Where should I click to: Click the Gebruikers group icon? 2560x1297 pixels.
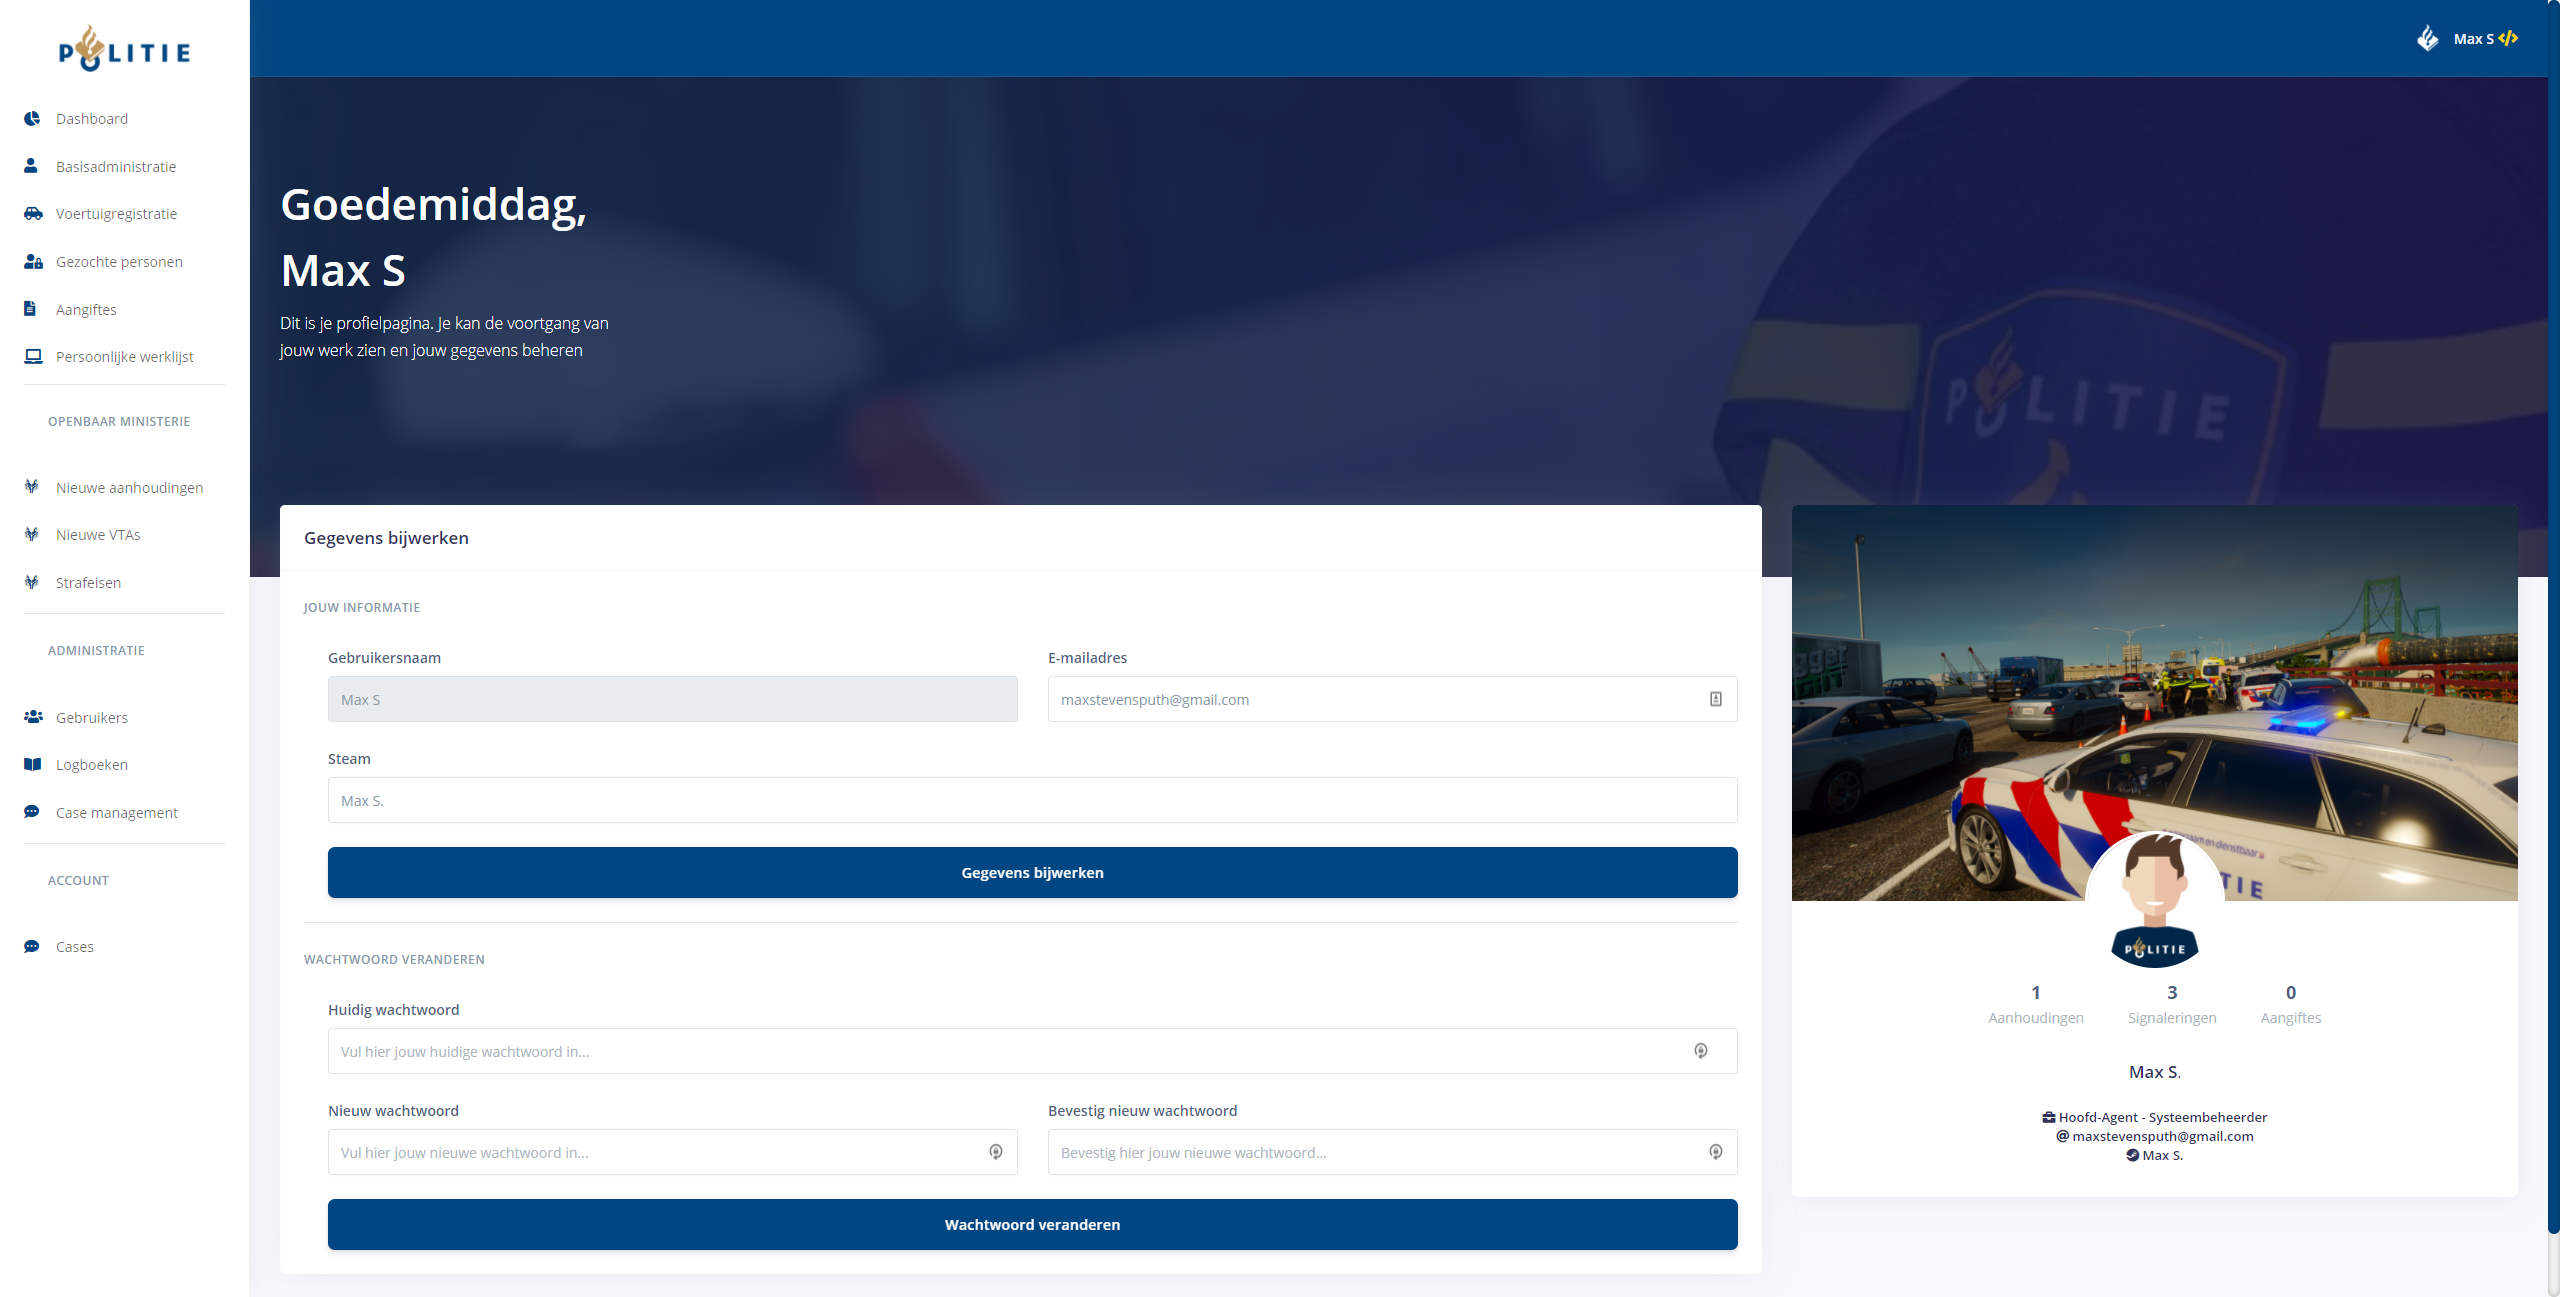pos(32,717)
